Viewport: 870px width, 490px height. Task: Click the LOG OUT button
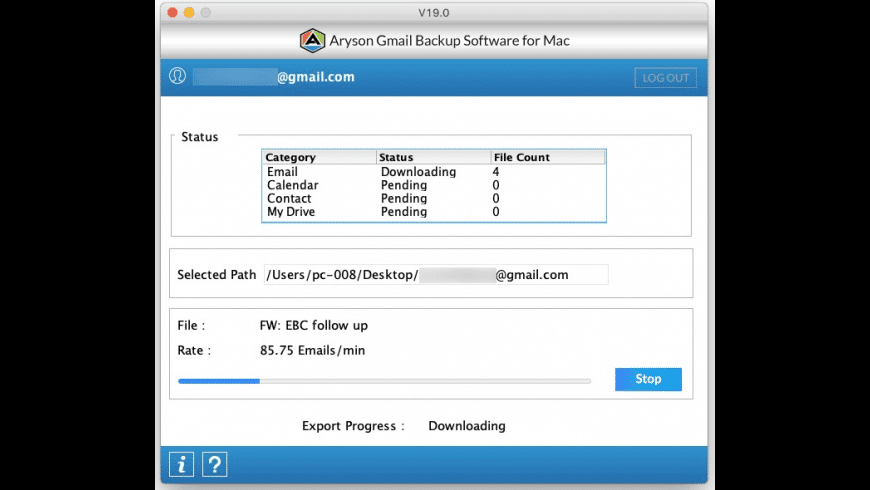[x=665, y=78]
